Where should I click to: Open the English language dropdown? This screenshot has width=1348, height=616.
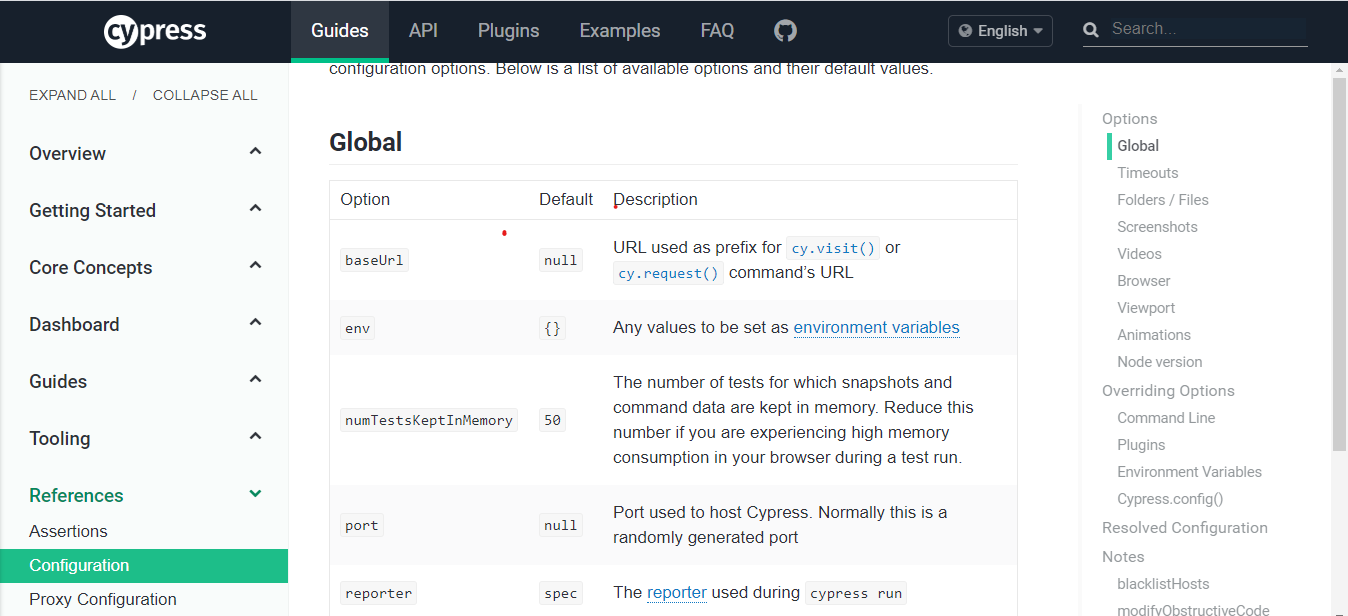pyautogui.click(x=1000, y=31)
